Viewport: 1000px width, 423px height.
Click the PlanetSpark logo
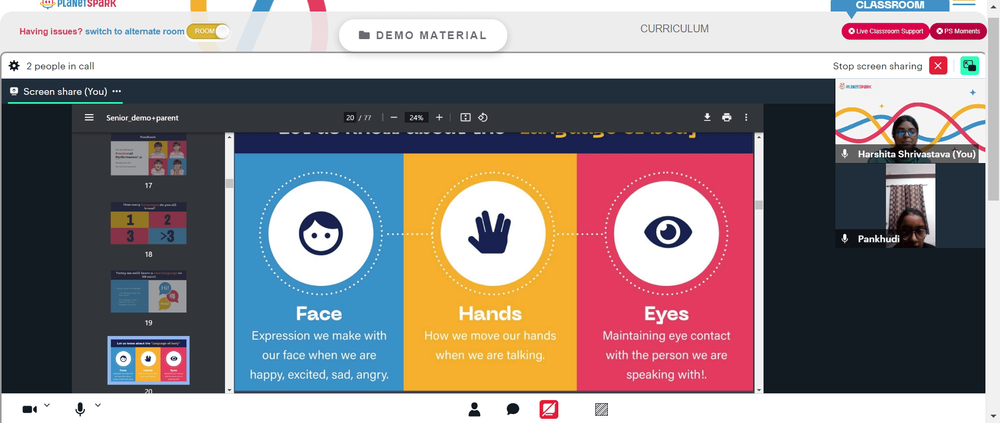(x=78, y=4)
